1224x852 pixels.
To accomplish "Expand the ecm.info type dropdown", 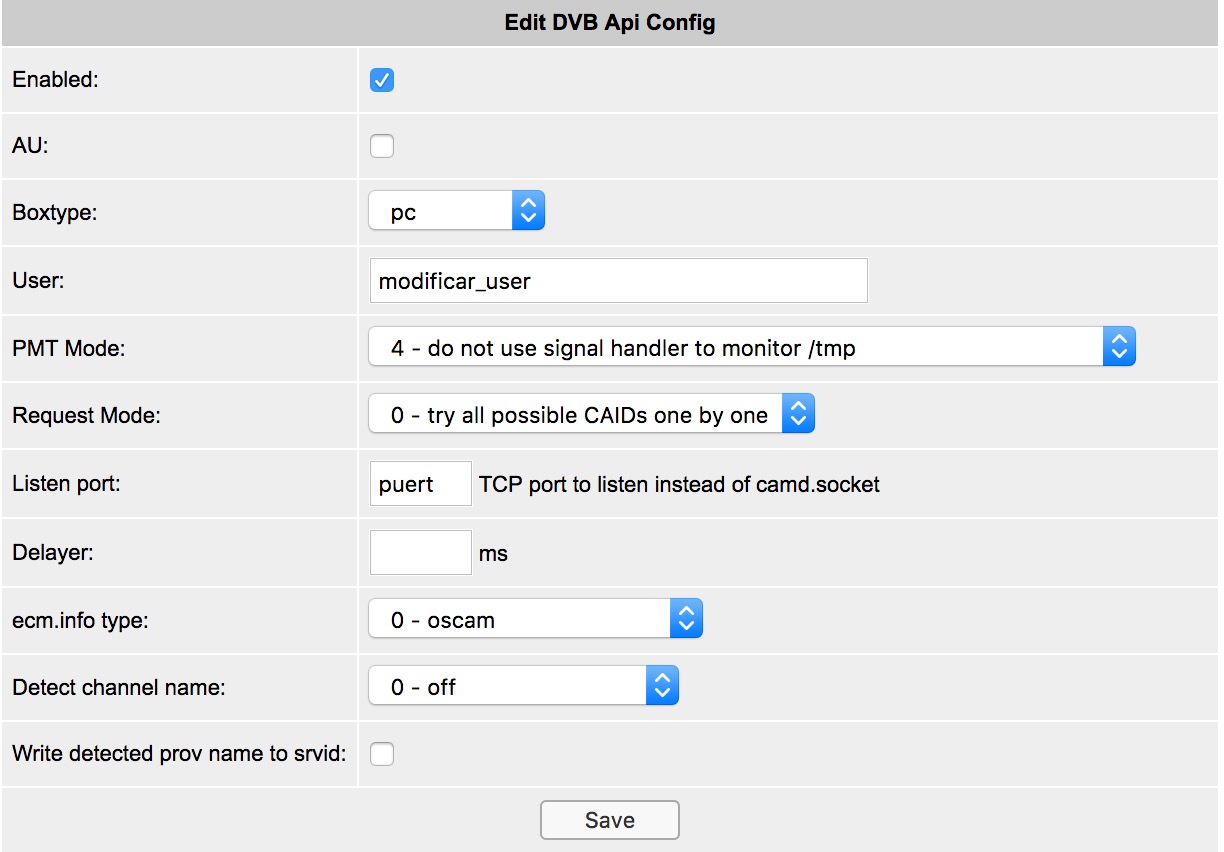I will point(536,619).
